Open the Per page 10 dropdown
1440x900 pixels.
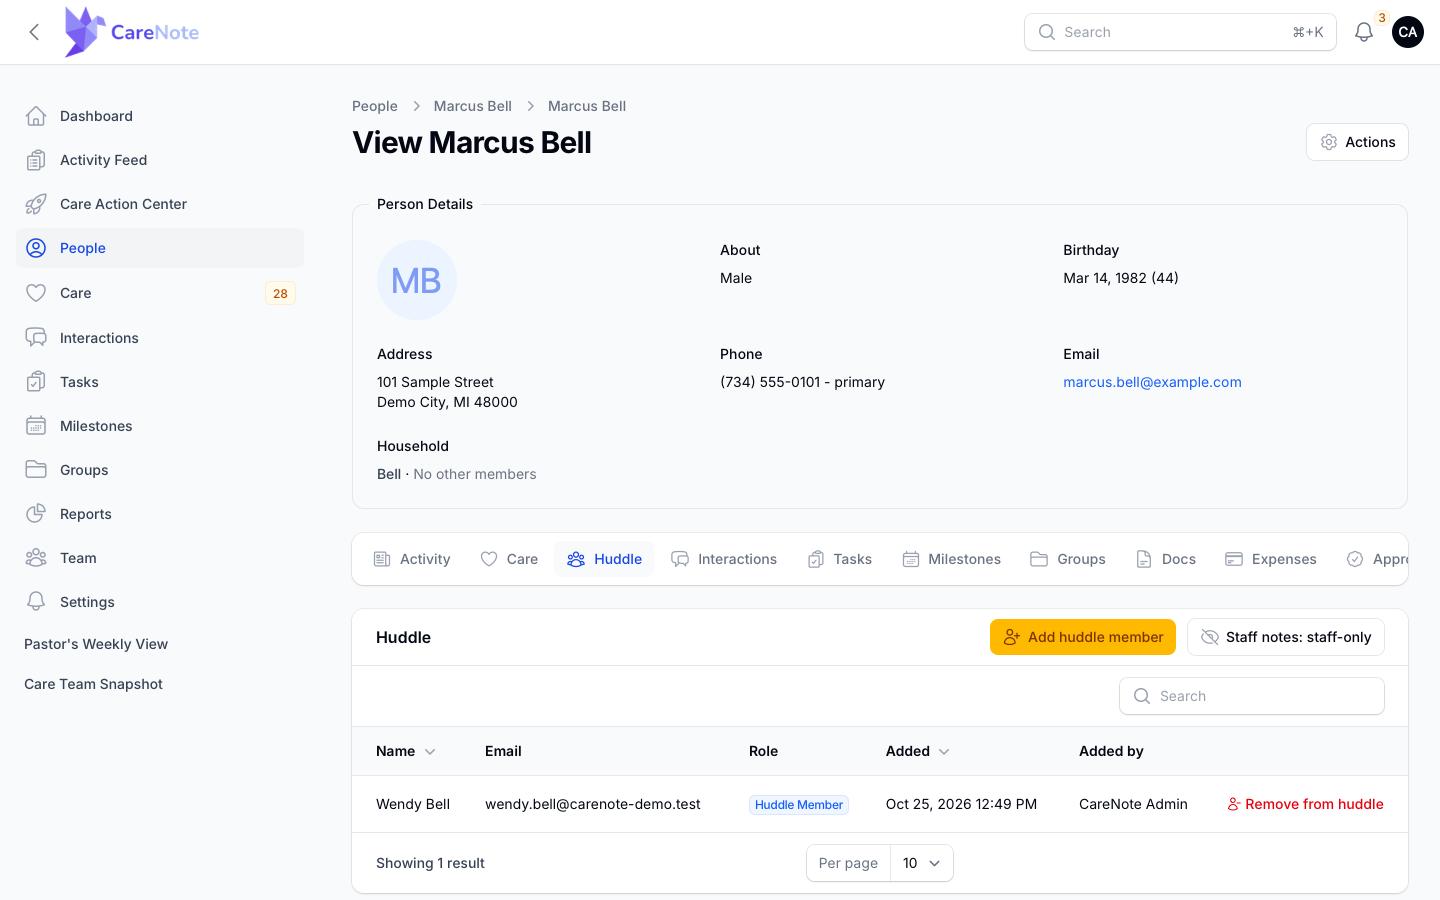point(921,863)
